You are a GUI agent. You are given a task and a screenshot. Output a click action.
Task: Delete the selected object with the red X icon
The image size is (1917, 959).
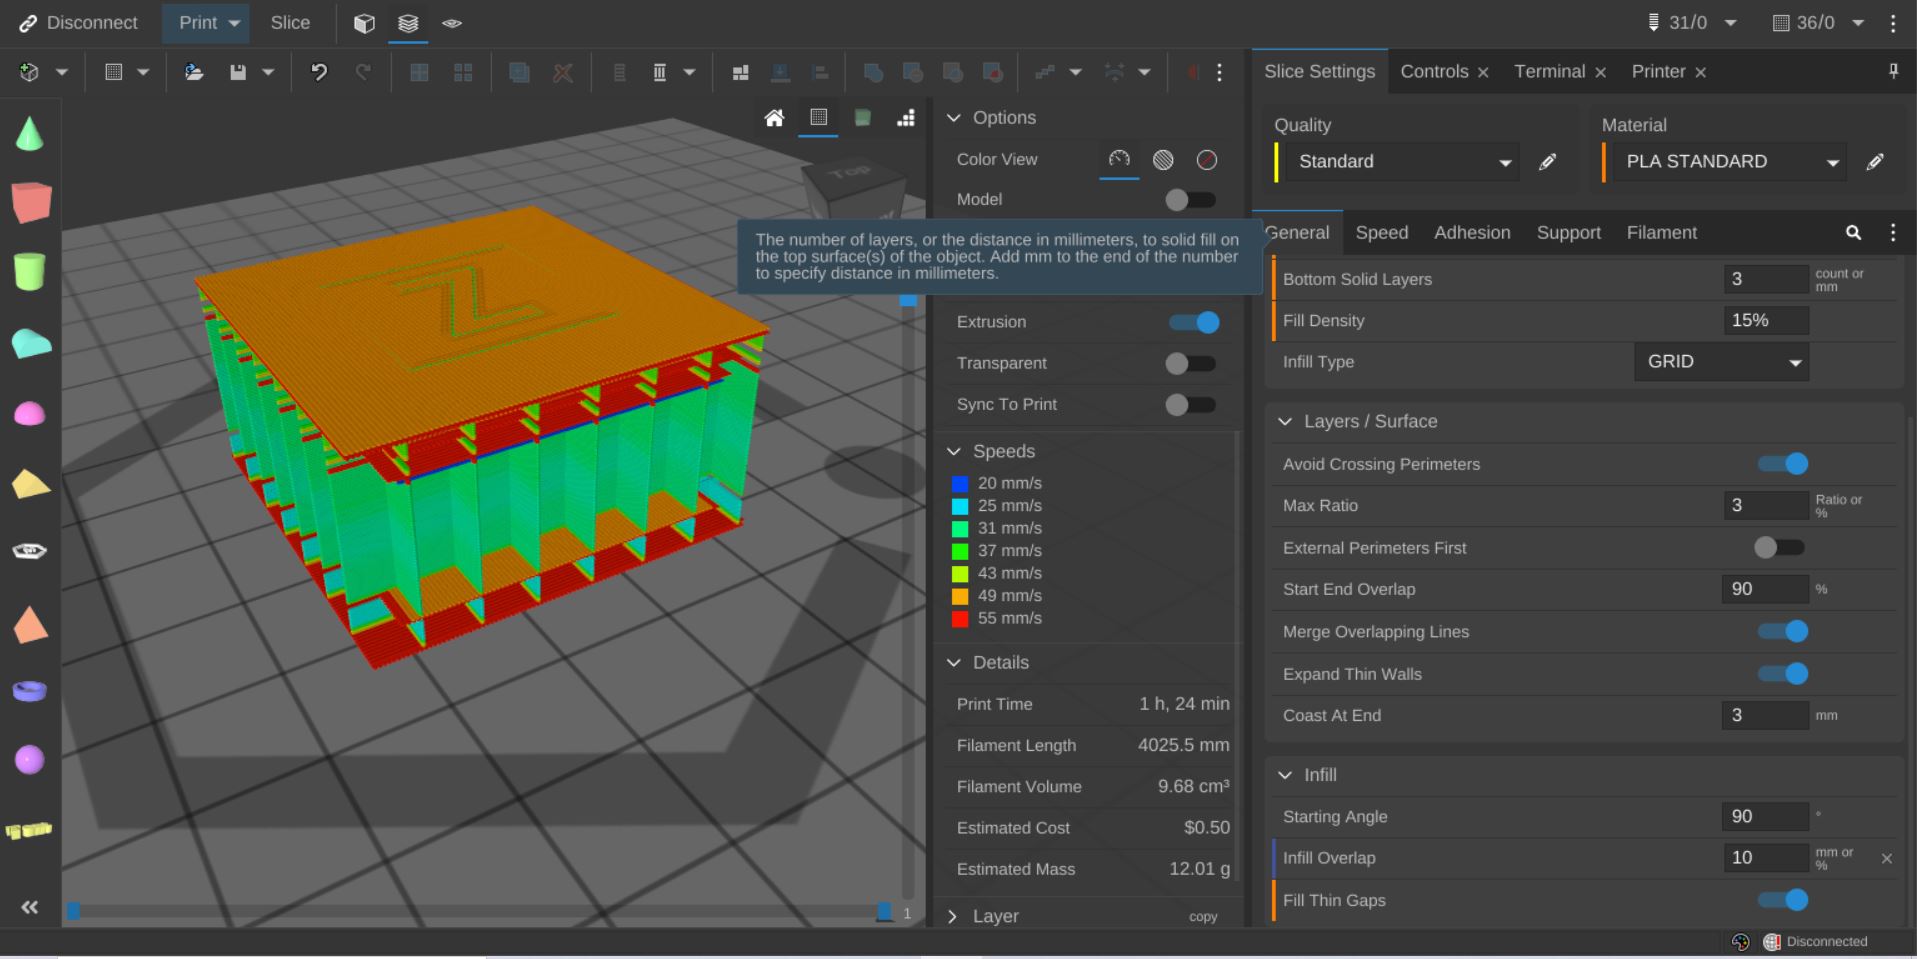[x=563, y=71]
